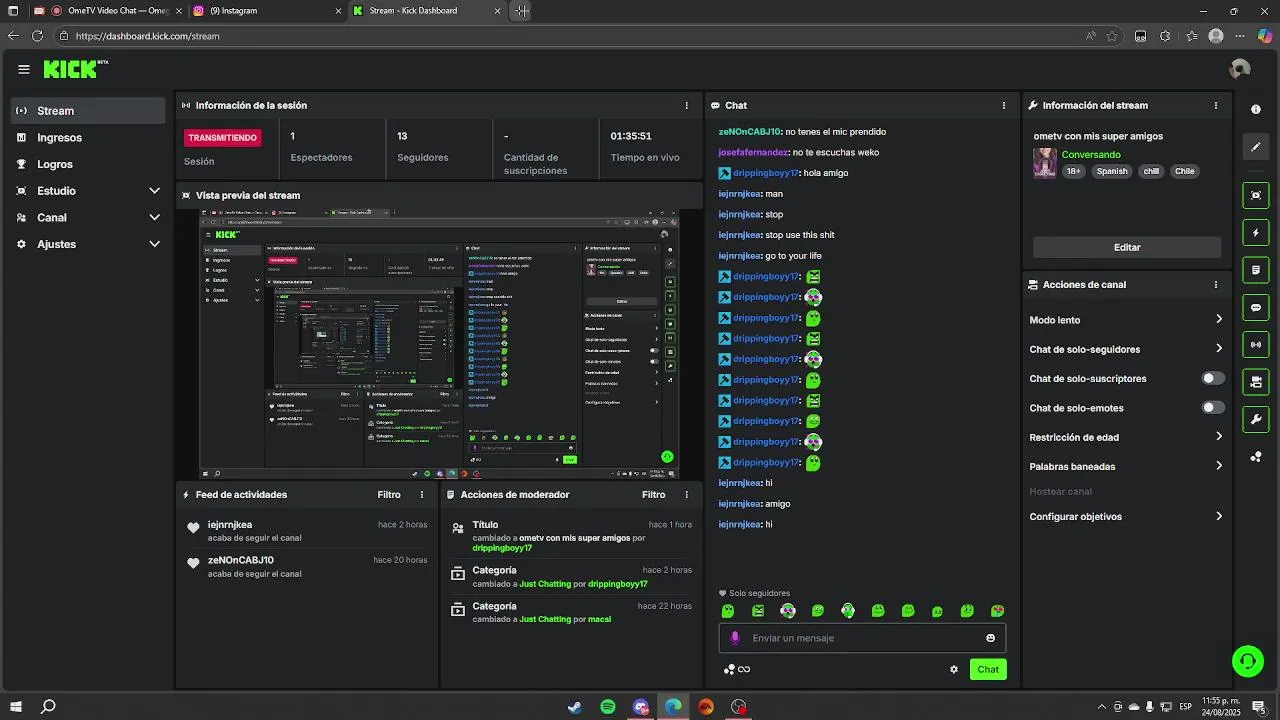Open options menu of Acciones de canal

click(x=1216, y=285)
